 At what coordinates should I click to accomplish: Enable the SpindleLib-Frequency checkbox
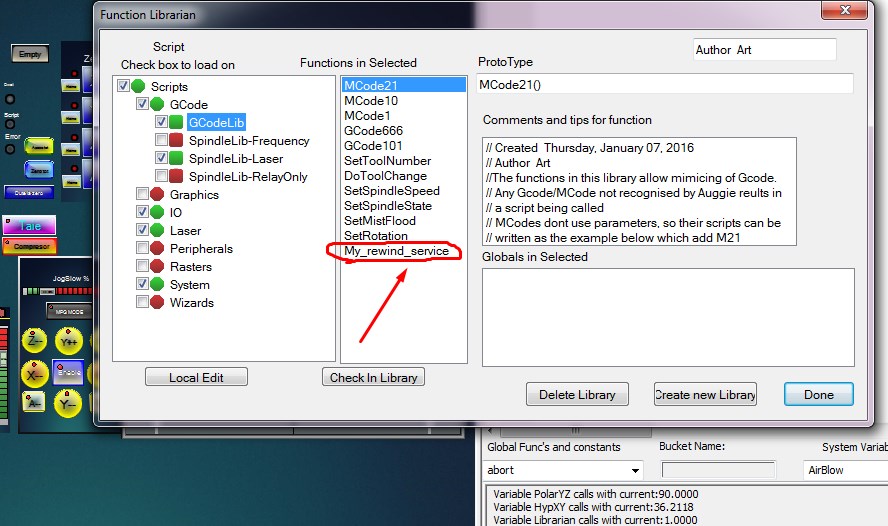(x=161, y=141)
